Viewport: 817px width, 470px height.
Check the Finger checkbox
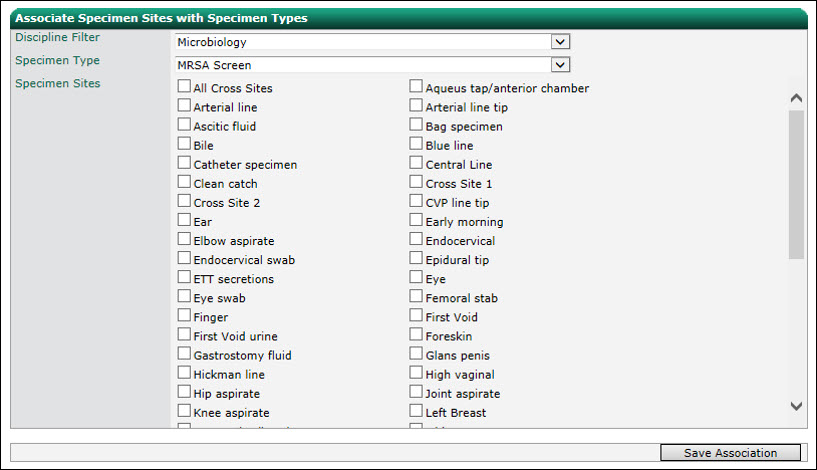pos(184,315)
